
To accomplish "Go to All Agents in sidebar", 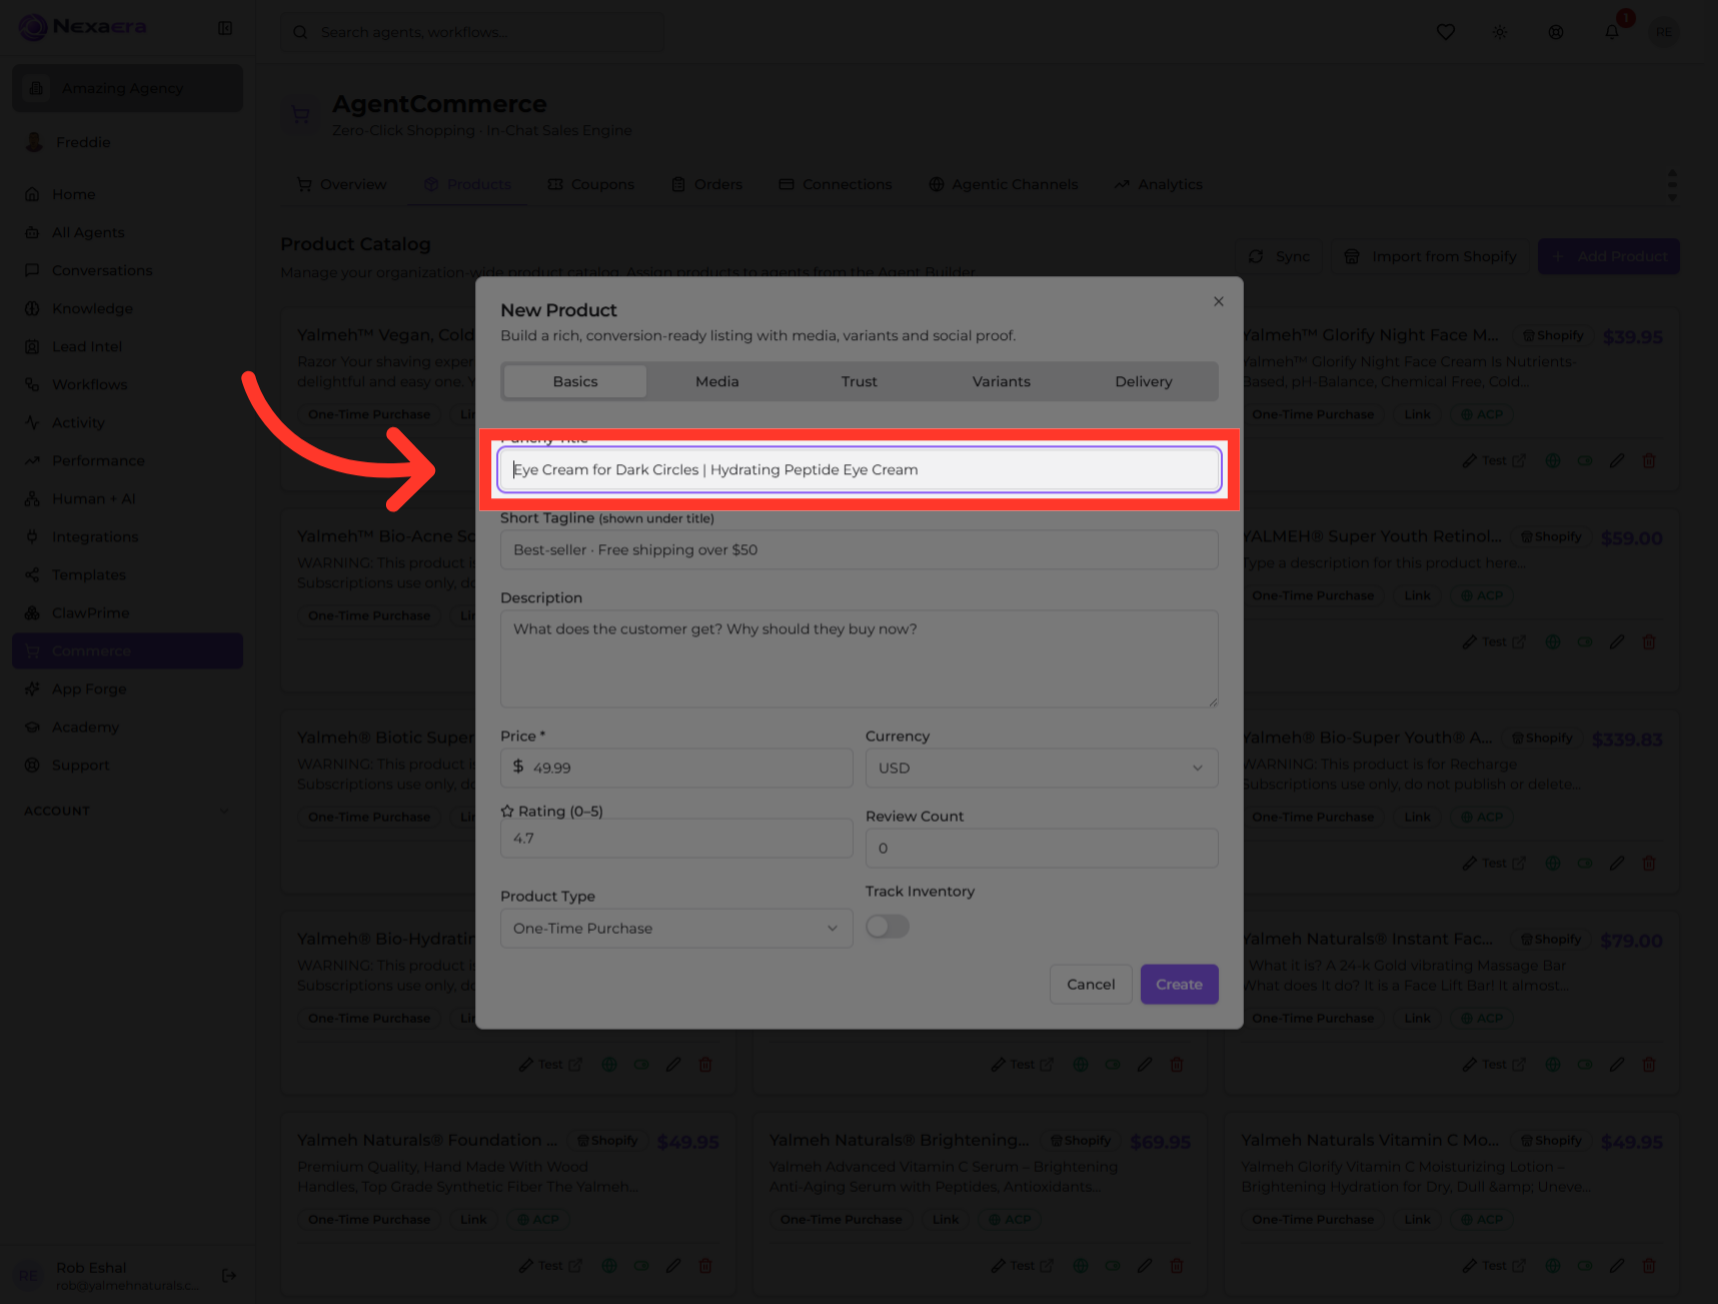I will pyautogui.click(x=127, y=232).
